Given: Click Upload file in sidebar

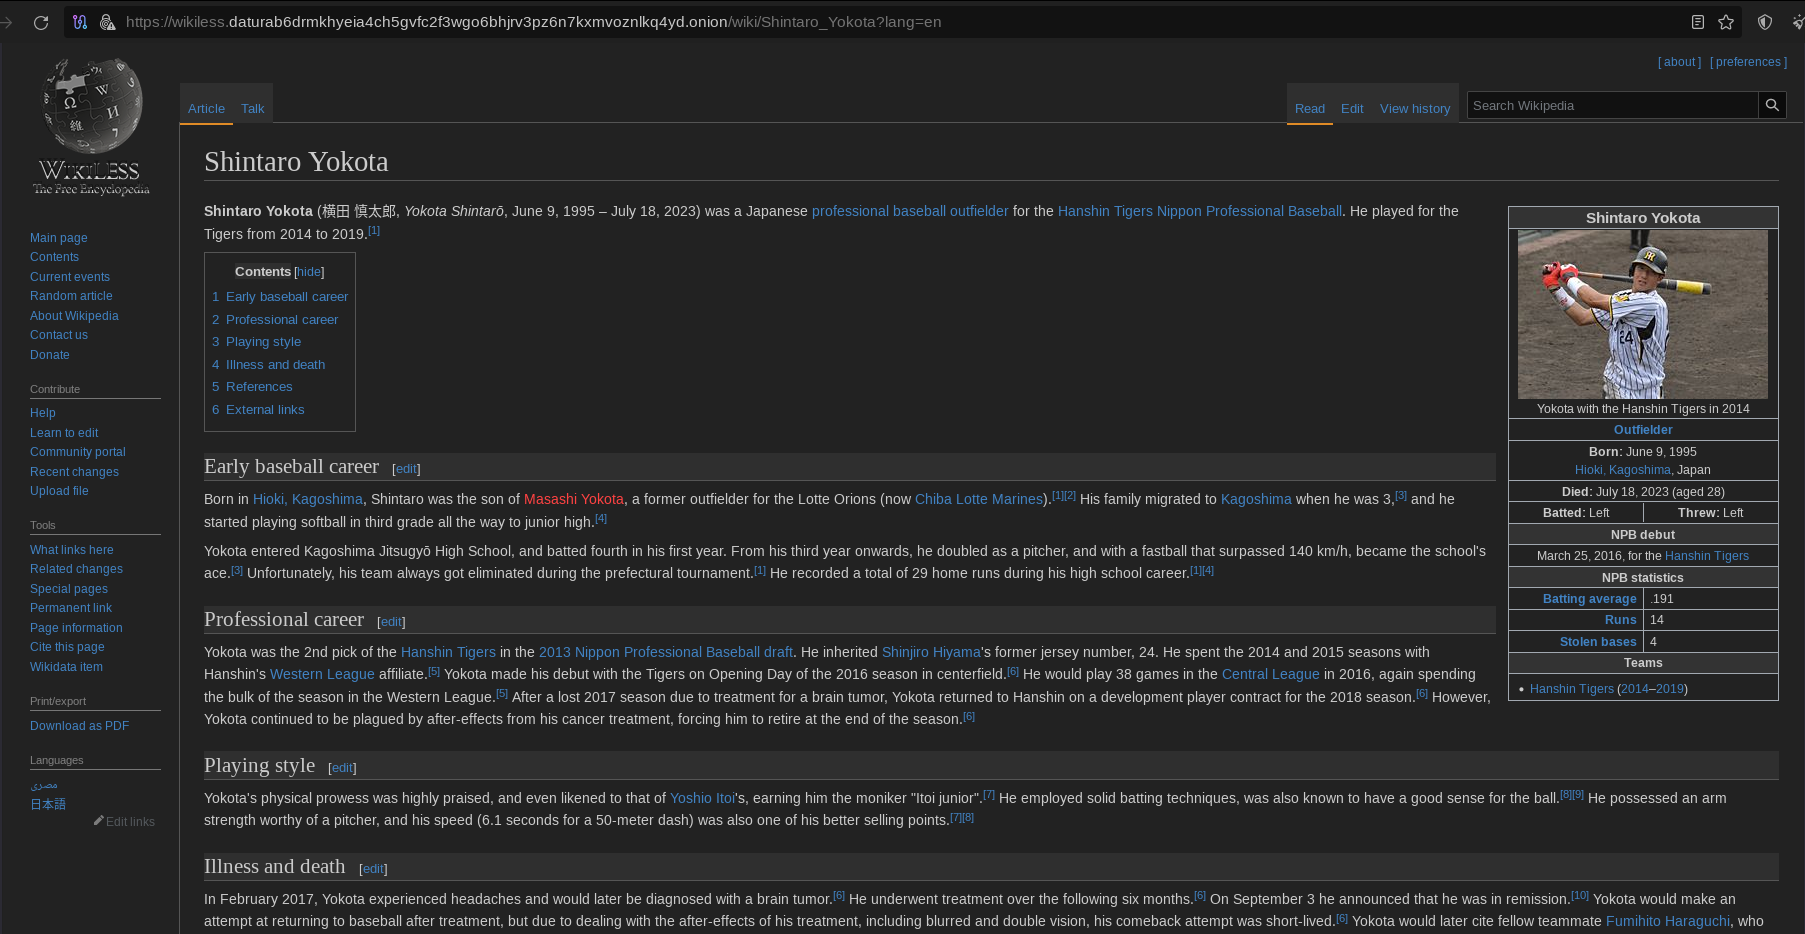Looking at the screenshot, I should [59, 491].
